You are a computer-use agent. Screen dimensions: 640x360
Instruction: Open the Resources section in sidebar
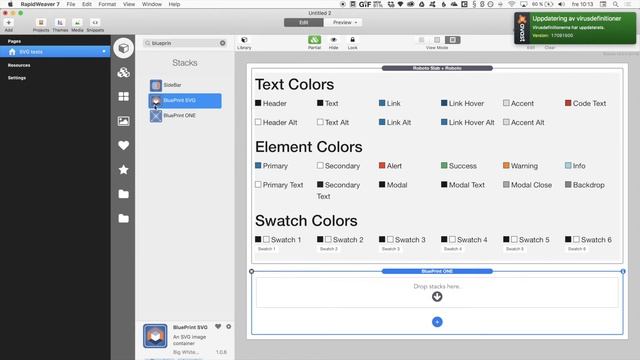(19, 65)
